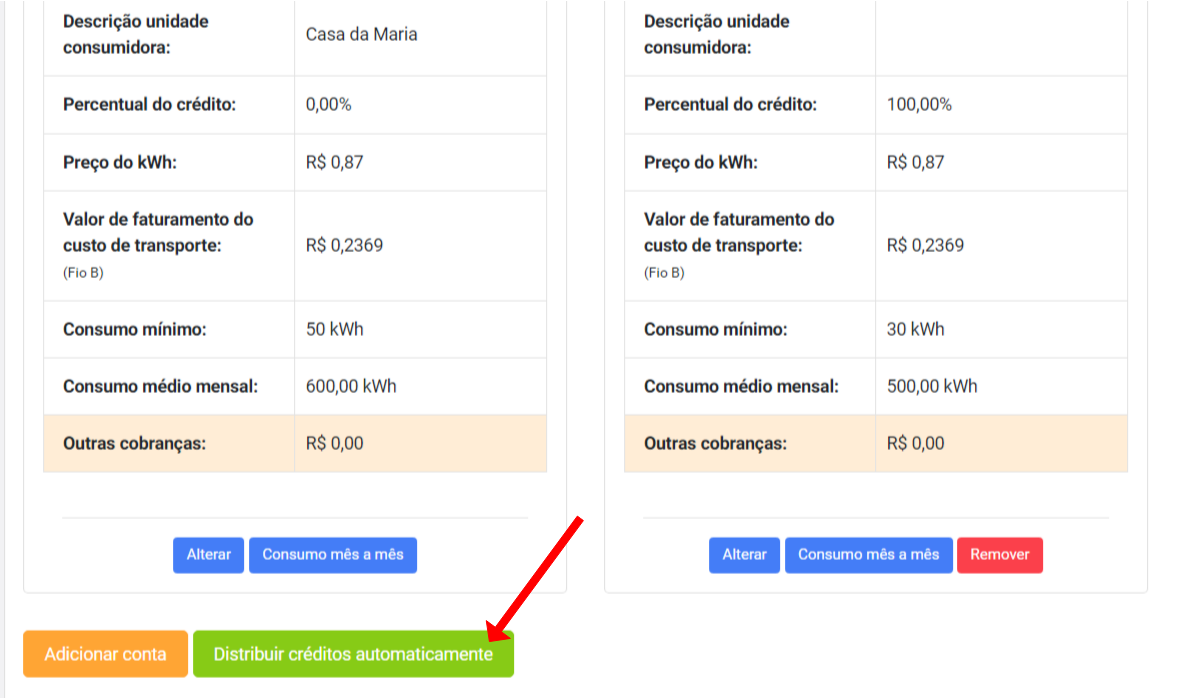Click the 50 kWh minimum consumption value
Viewport: 1192px width, 698px height.
click(x=334, y=329)
